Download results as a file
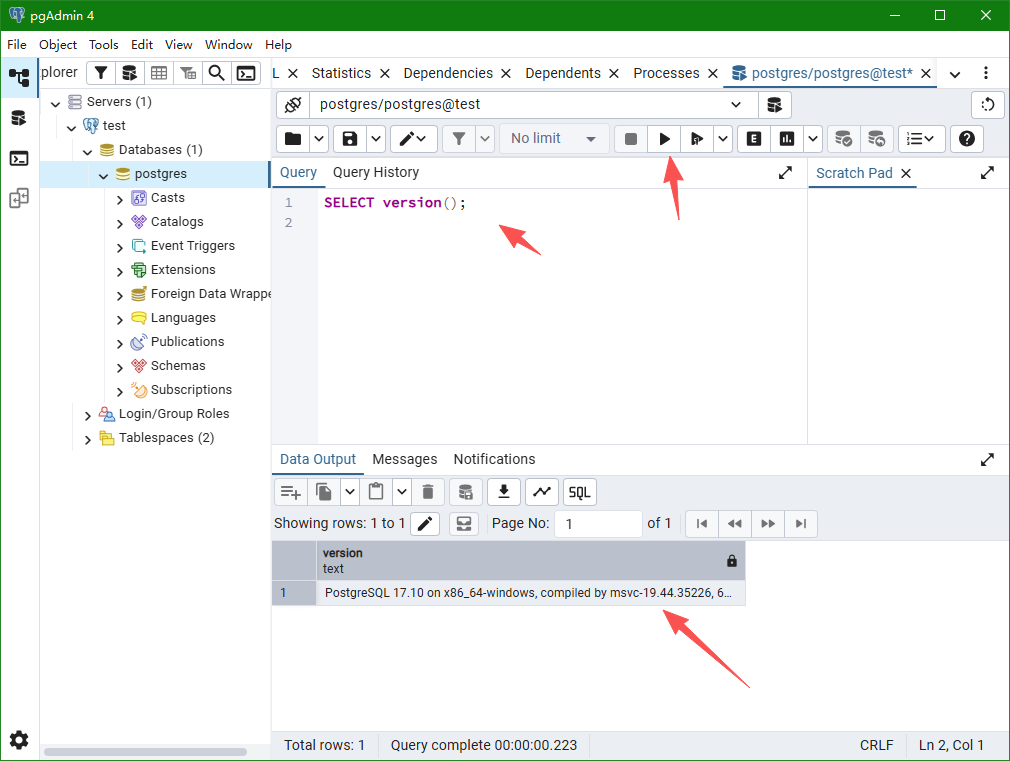The height and width of the screenshot is (761, 1010). (x=504, y=492)
